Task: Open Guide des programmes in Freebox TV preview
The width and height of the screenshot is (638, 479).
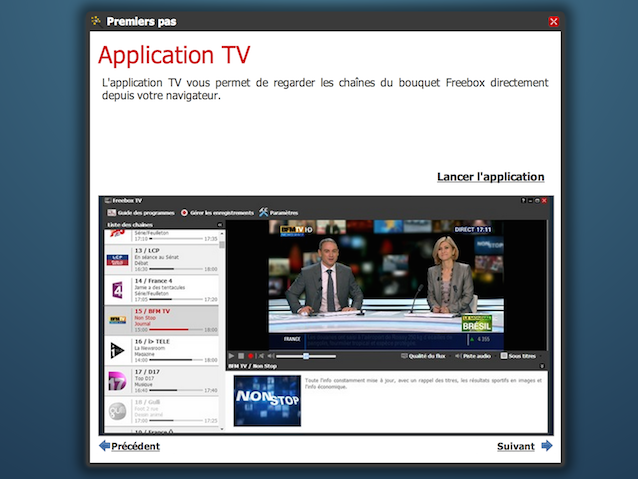Action: (x=141, y=213)
